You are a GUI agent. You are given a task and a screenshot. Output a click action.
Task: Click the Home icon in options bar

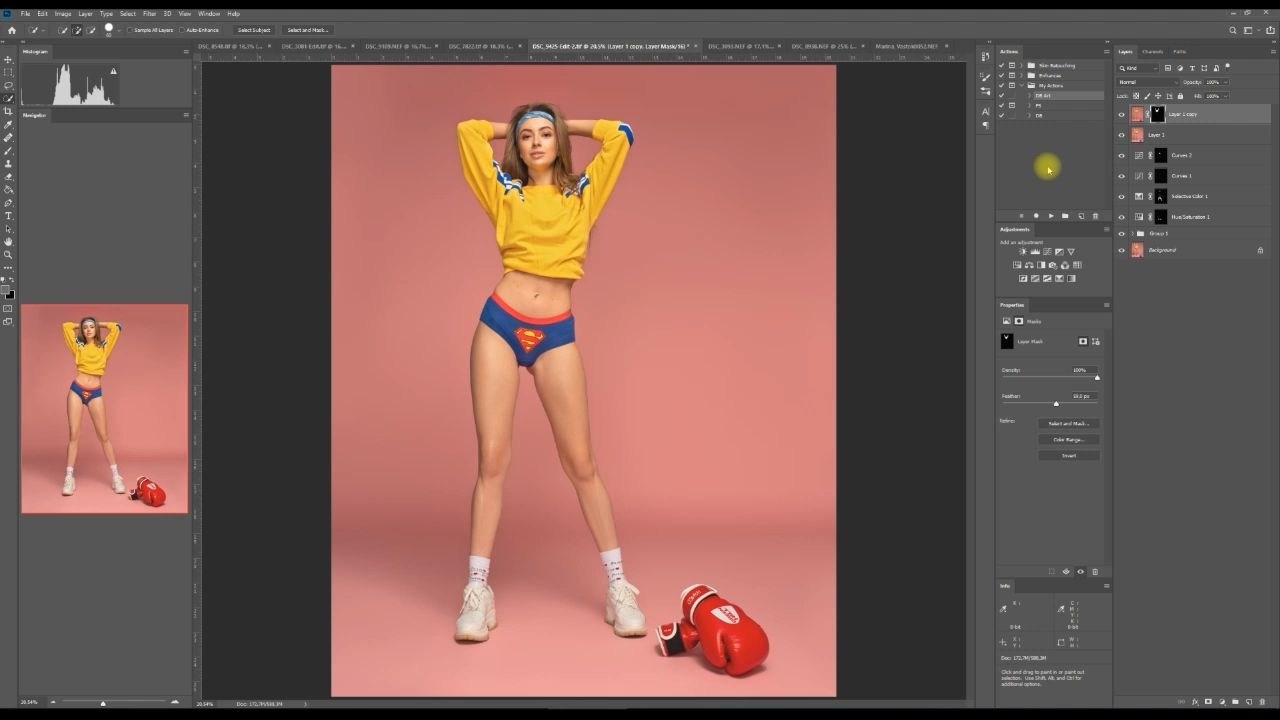tap(12, 30)
